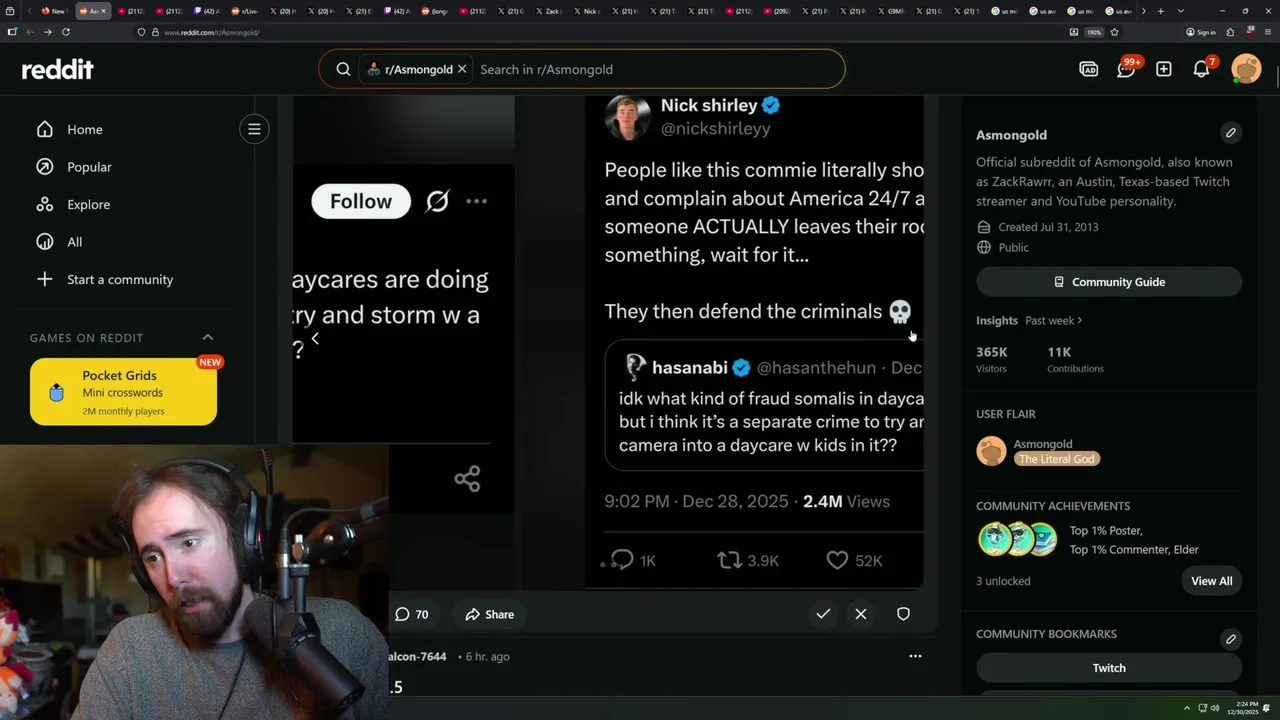The width and height of the screenshot is (1280, 720).
Task: Click View All achievements button
Action: point(1211,581)
